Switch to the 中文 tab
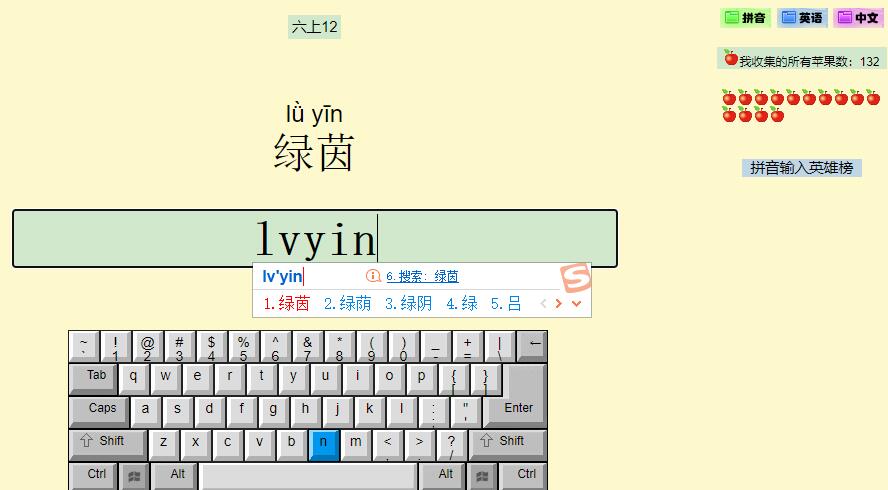Screen dimensions: 888x490 click(859, 18)
